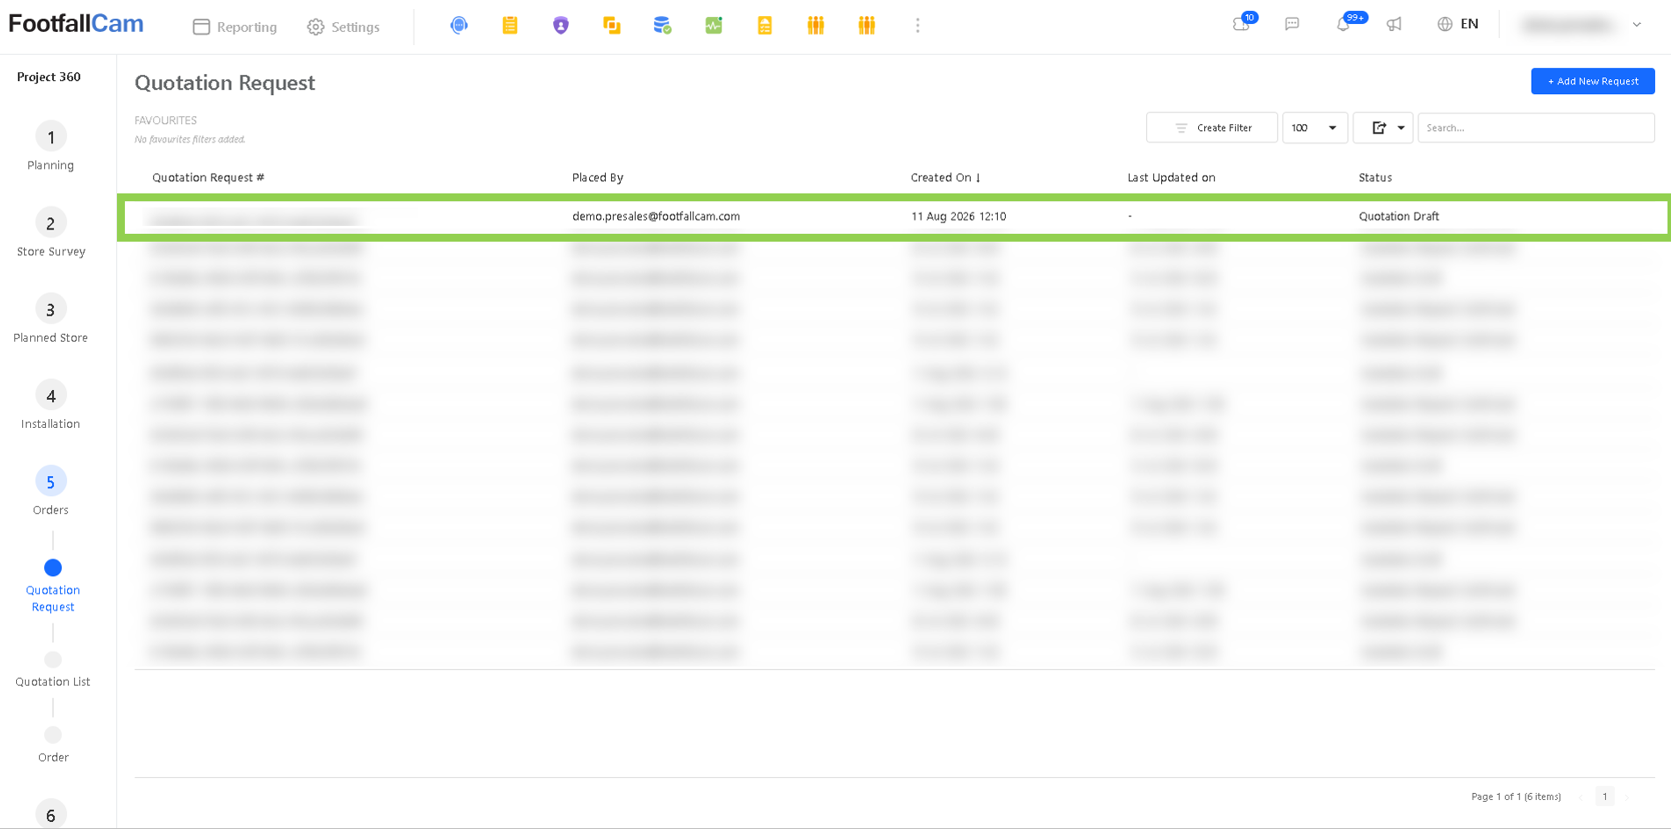Viewport: 1678px width, 830px height.
Task: Click the export icon in the table toolbar
Action: (x=1379, y=128)
